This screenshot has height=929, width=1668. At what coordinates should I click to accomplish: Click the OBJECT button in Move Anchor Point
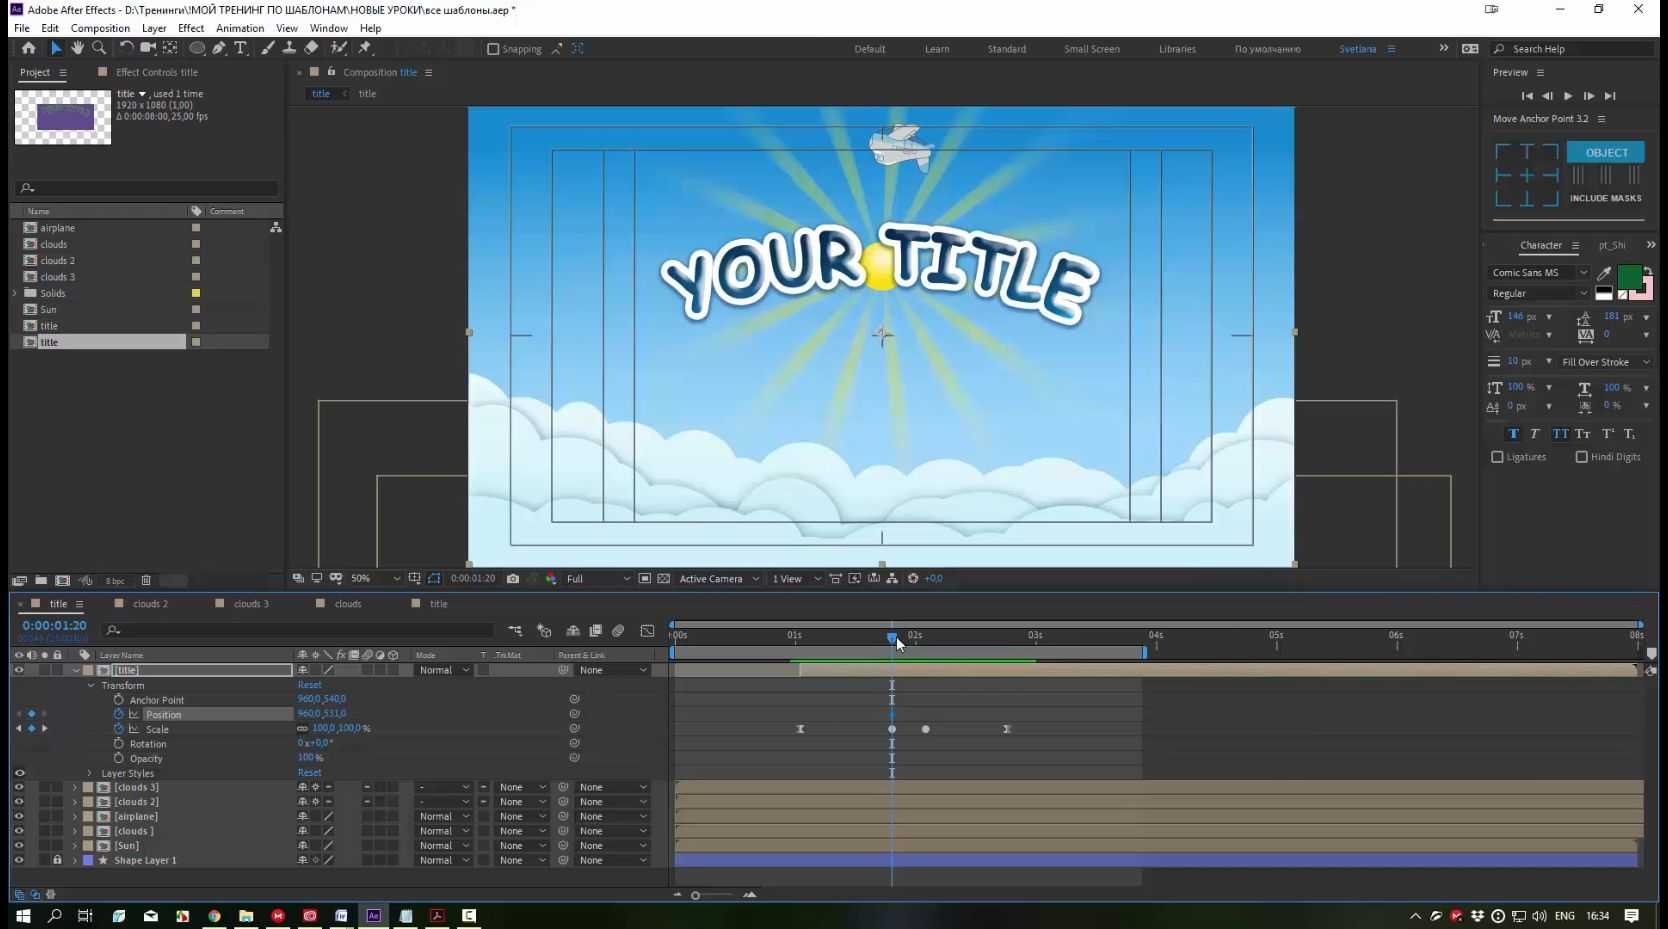tap(1606, 152)
